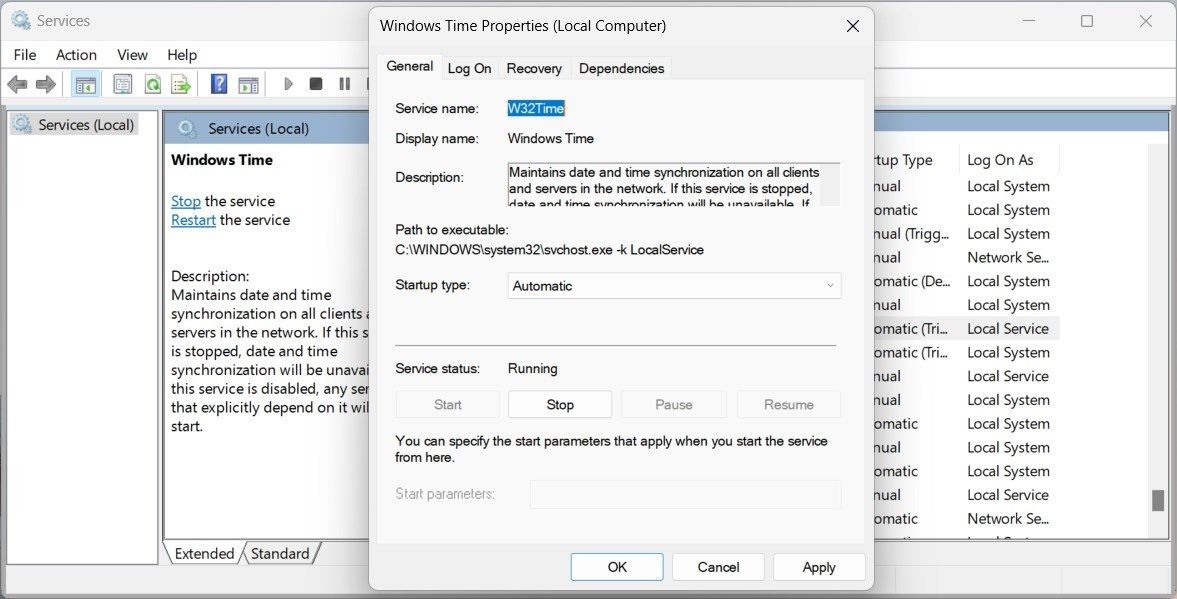This screenshot has height=599, width=1177.
Task: Switch to the Extended view tab
Action: click(204, 553)
